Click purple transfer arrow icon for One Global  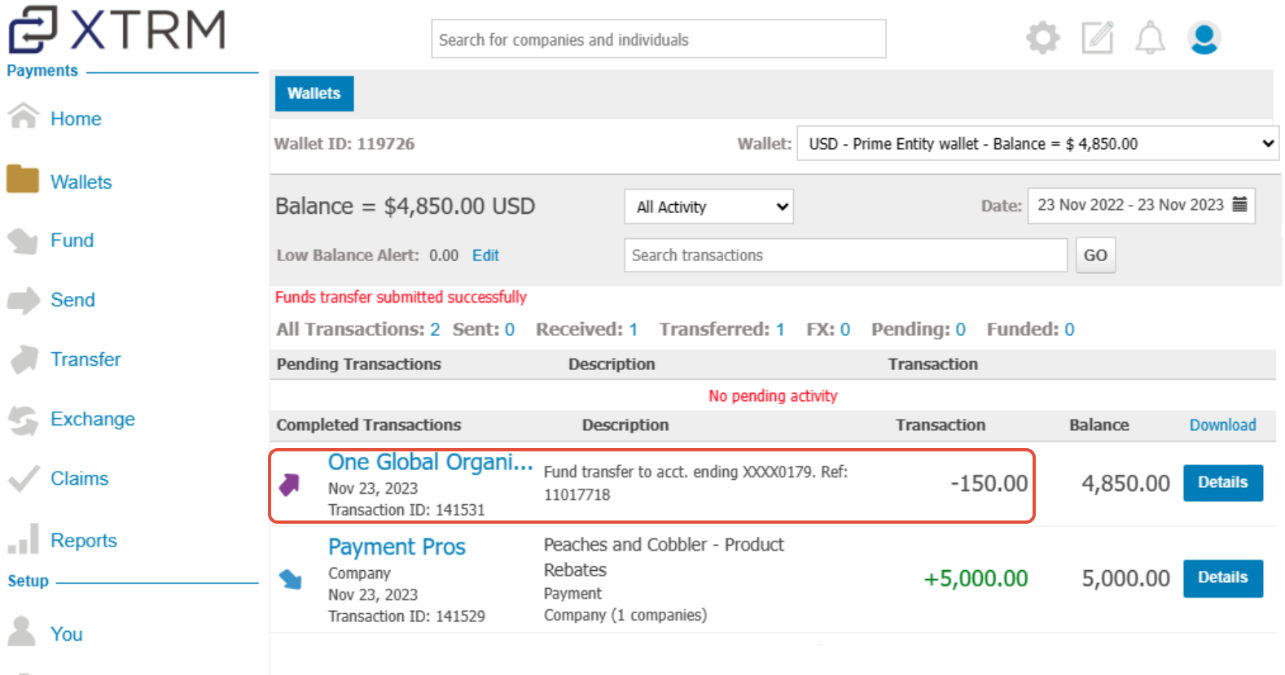[x=290, y=485]
